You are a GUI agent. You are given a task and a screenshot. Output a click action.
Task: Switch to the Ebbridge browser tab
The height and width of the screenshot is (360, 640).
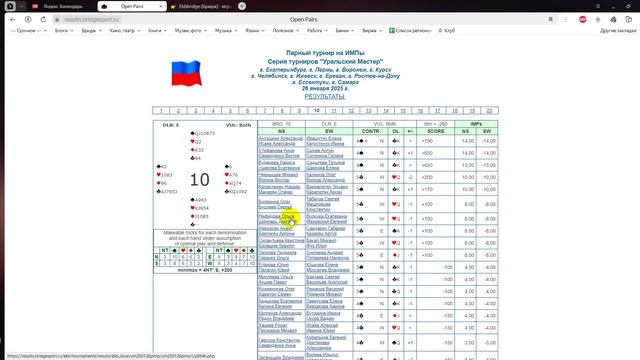click(x=201, y=7)
